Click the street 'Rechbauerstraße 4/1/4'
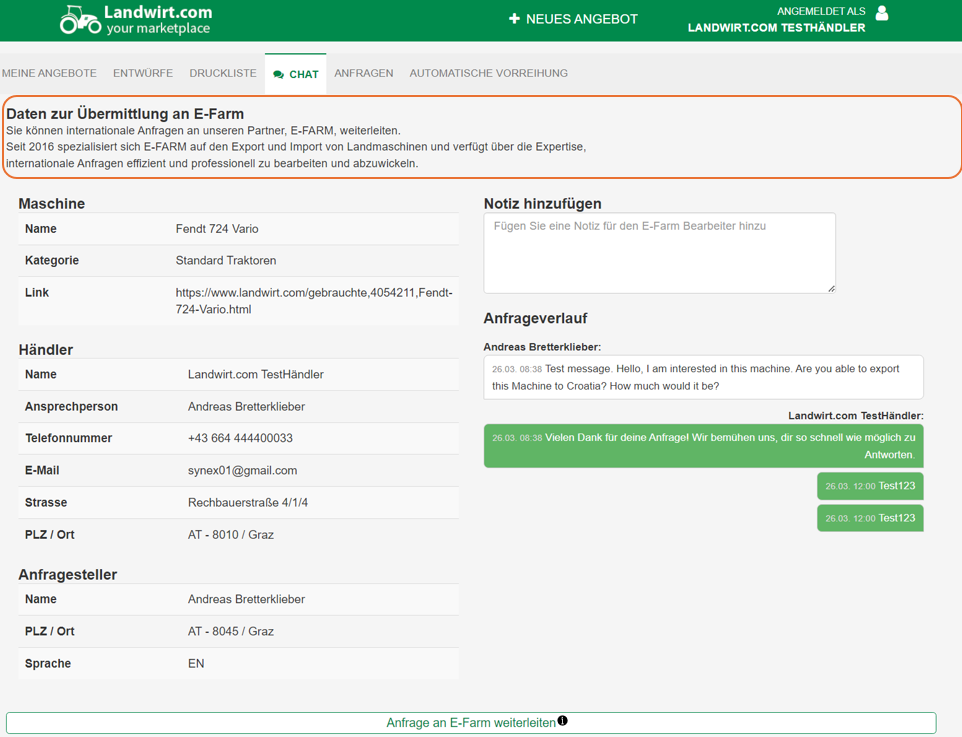This screenshot has height=737, width=962. 248,503
